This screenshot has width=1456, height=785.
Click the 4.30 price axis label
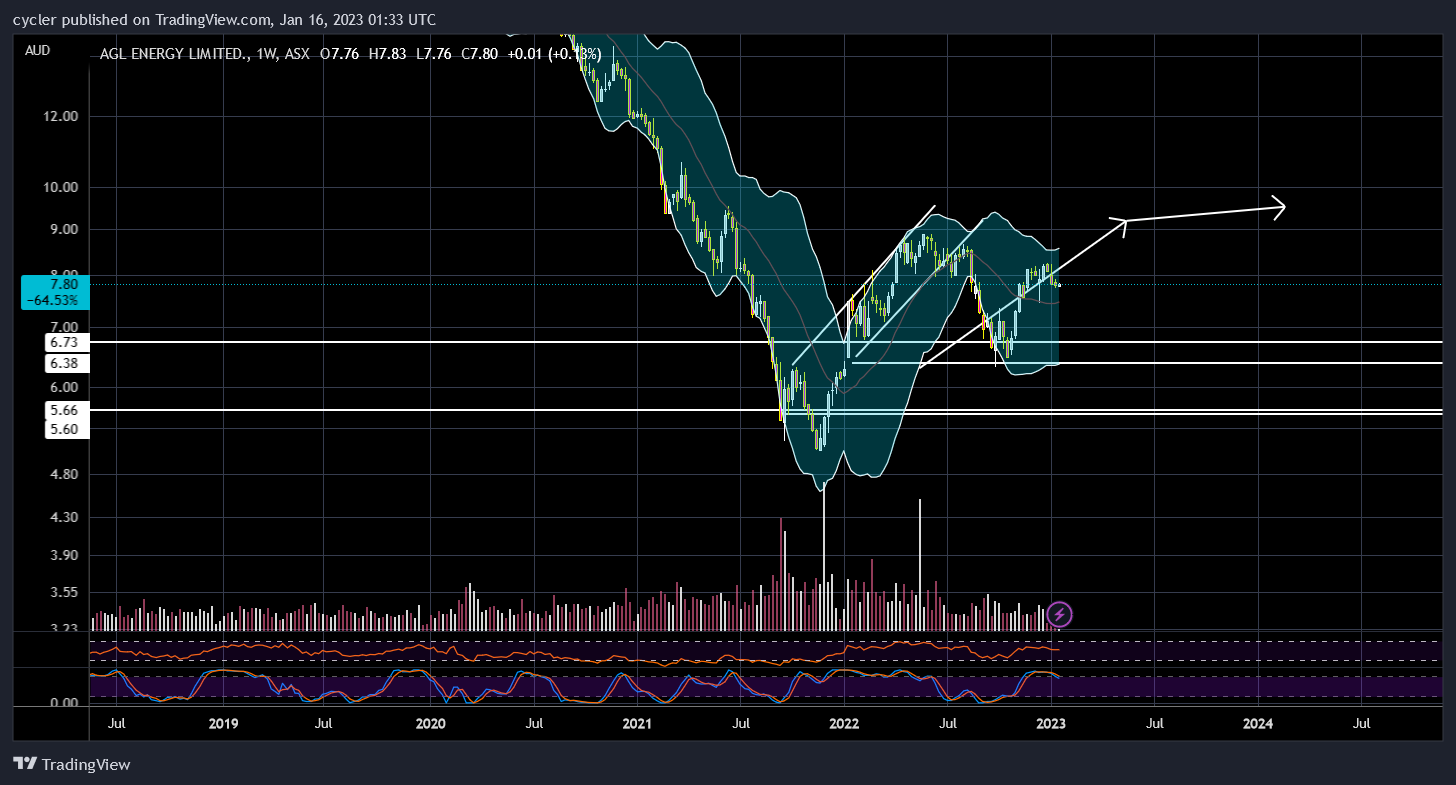click(62, 518)
